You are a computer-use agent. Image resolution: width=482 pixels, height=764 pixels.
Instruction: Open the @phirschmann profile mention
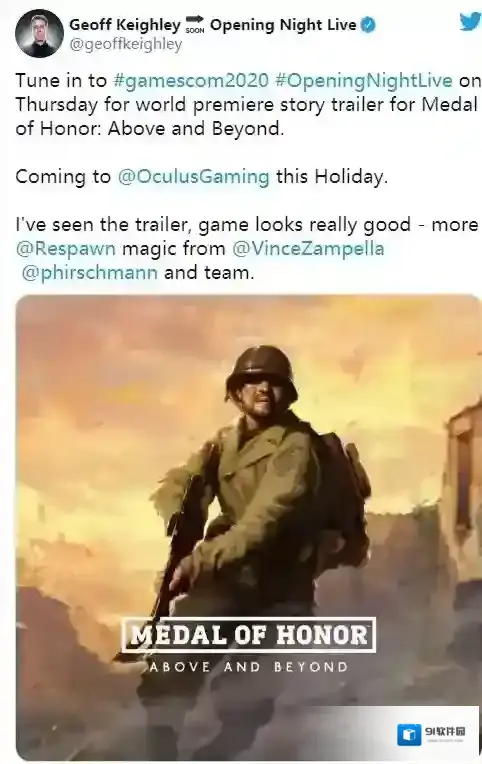(90, 272)
